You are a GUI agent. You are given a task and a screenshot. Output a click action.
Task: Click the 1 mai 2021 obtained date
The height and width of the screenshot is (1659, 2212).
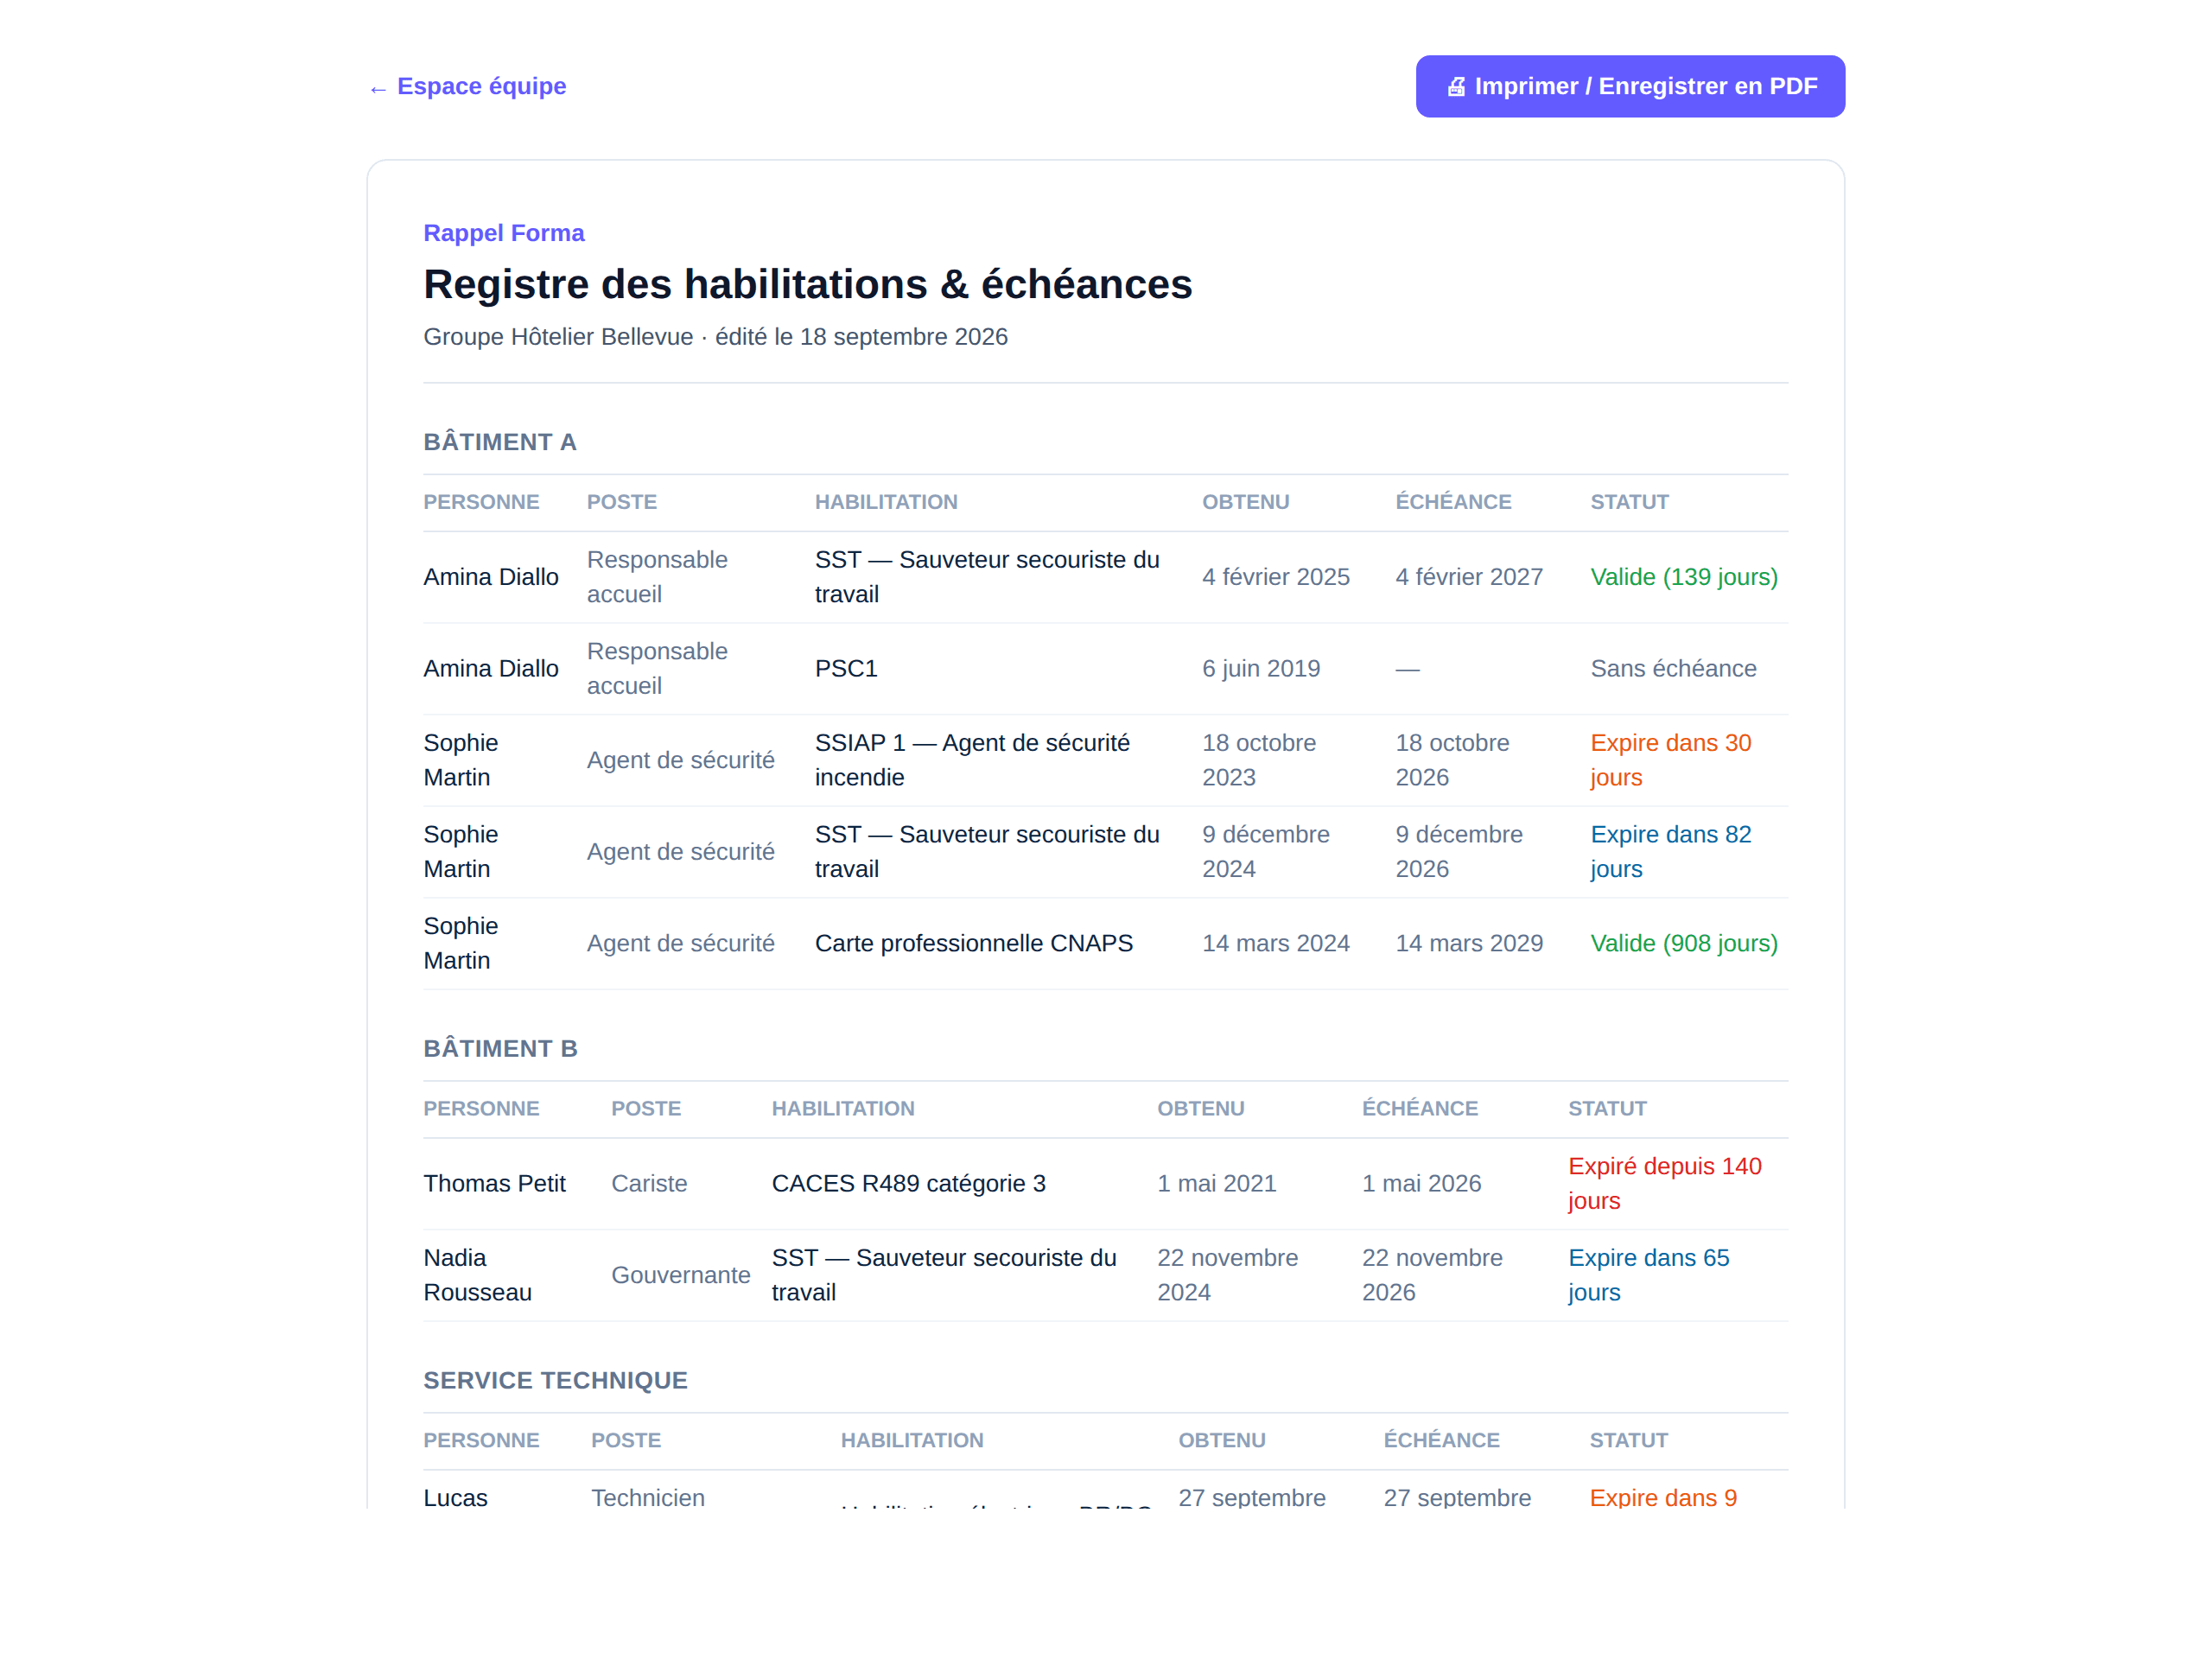[1217, 1184]
